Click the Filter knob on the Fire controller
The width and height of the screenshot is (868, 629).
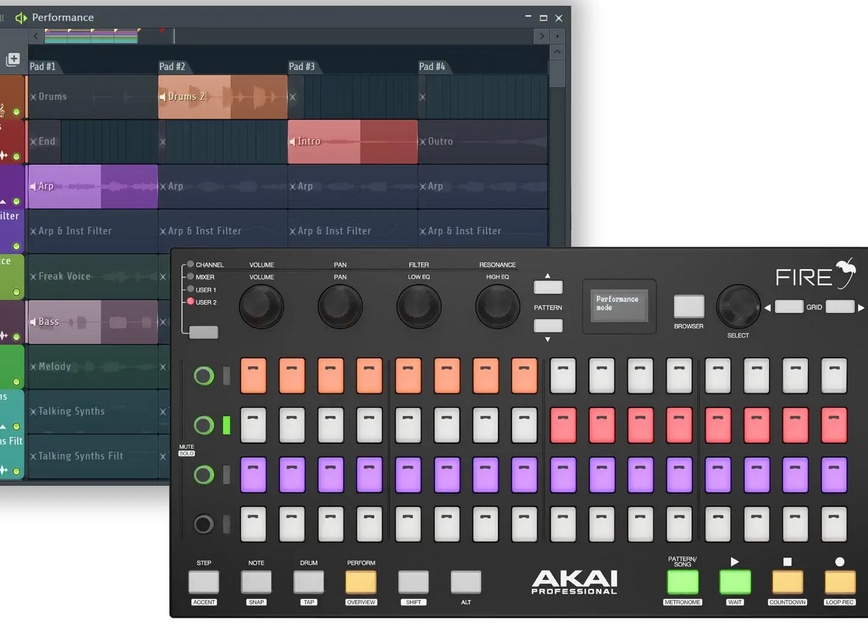click(418, 306)
